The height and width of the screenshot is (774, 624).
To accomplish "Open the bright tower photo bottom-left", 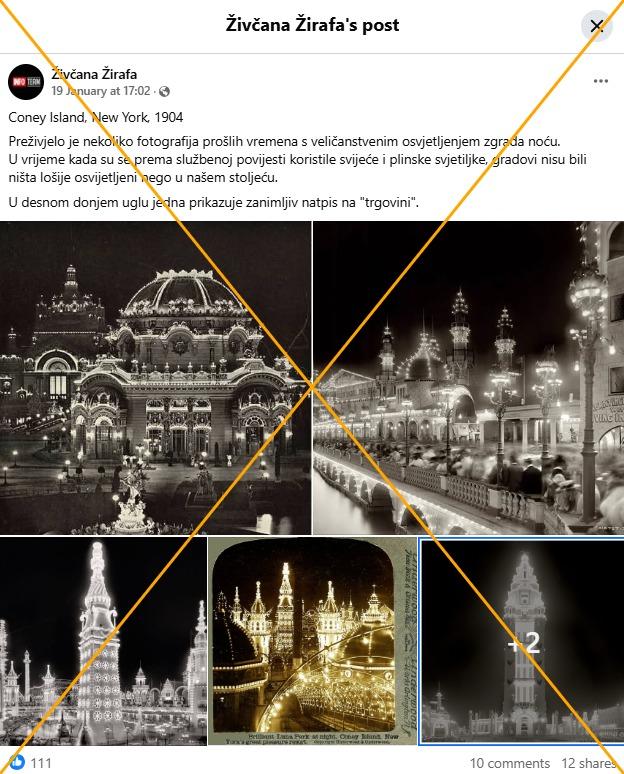I will tap(103, 641).
